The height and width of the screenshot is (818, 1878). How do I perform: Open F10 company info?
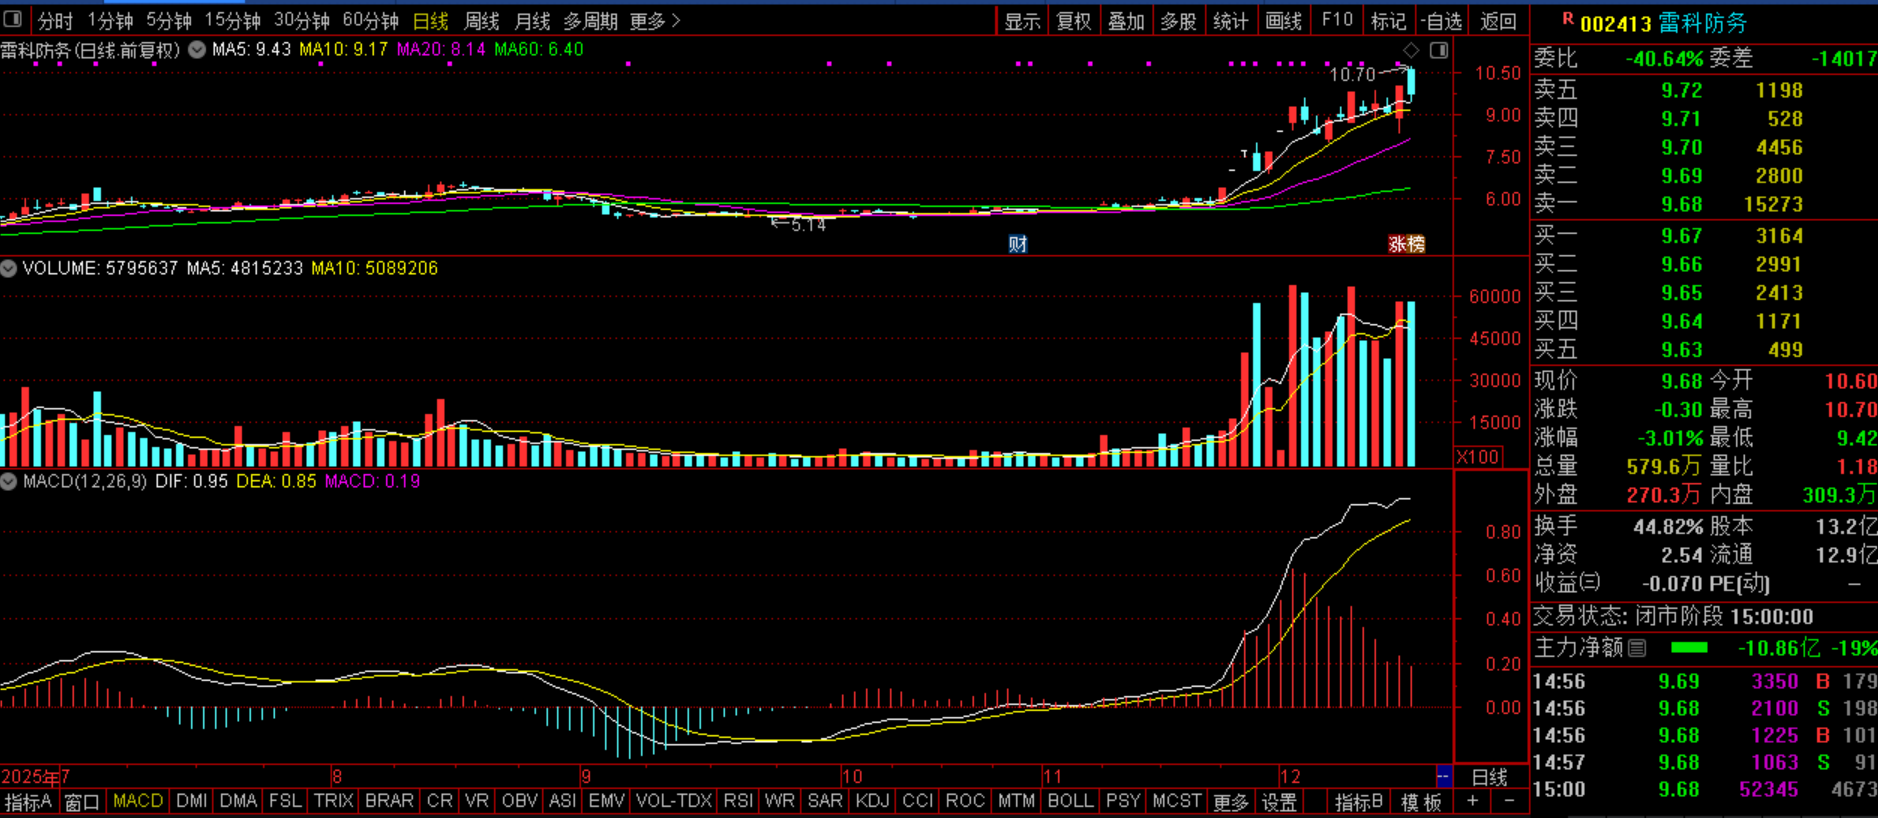click(1337, 20)
